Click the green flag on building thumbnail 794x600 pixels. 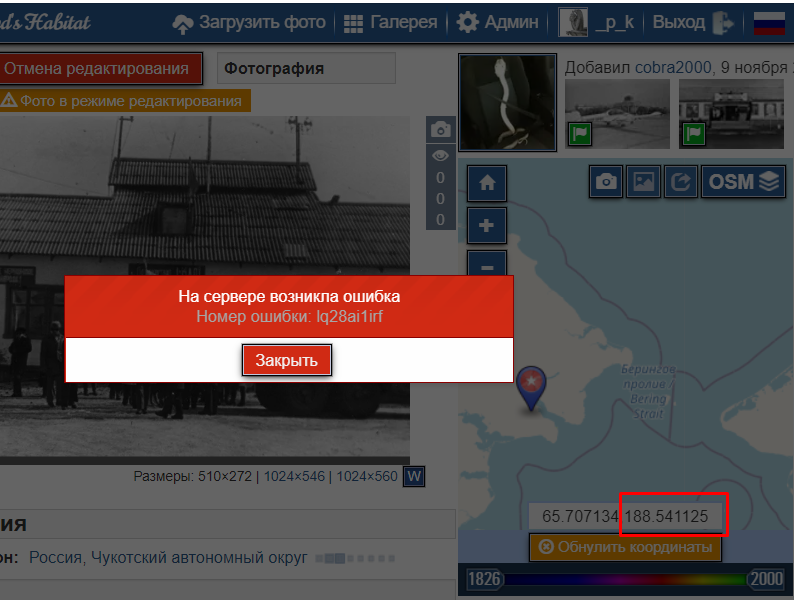(694, 134)
